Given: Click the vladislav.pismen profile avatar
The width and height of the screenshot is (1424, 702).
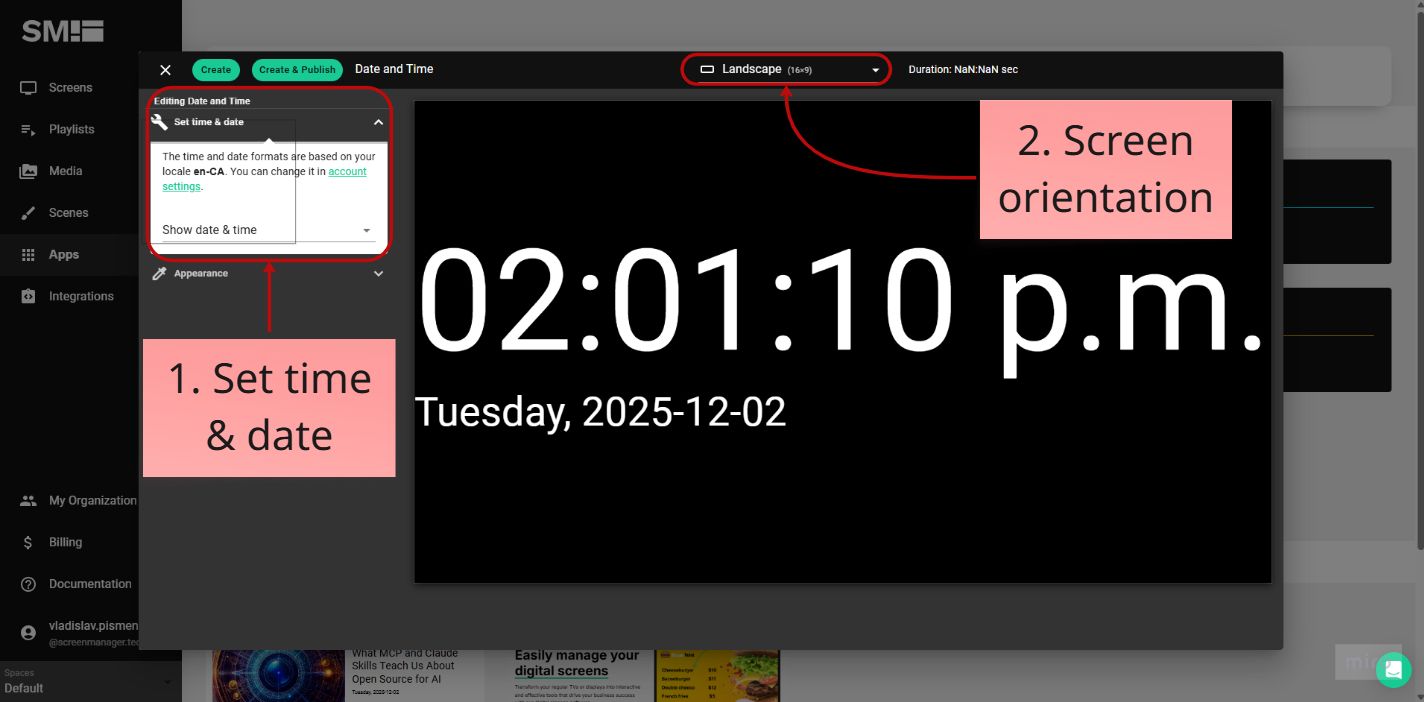Looking at the screenshot, I should coord(27,632).
